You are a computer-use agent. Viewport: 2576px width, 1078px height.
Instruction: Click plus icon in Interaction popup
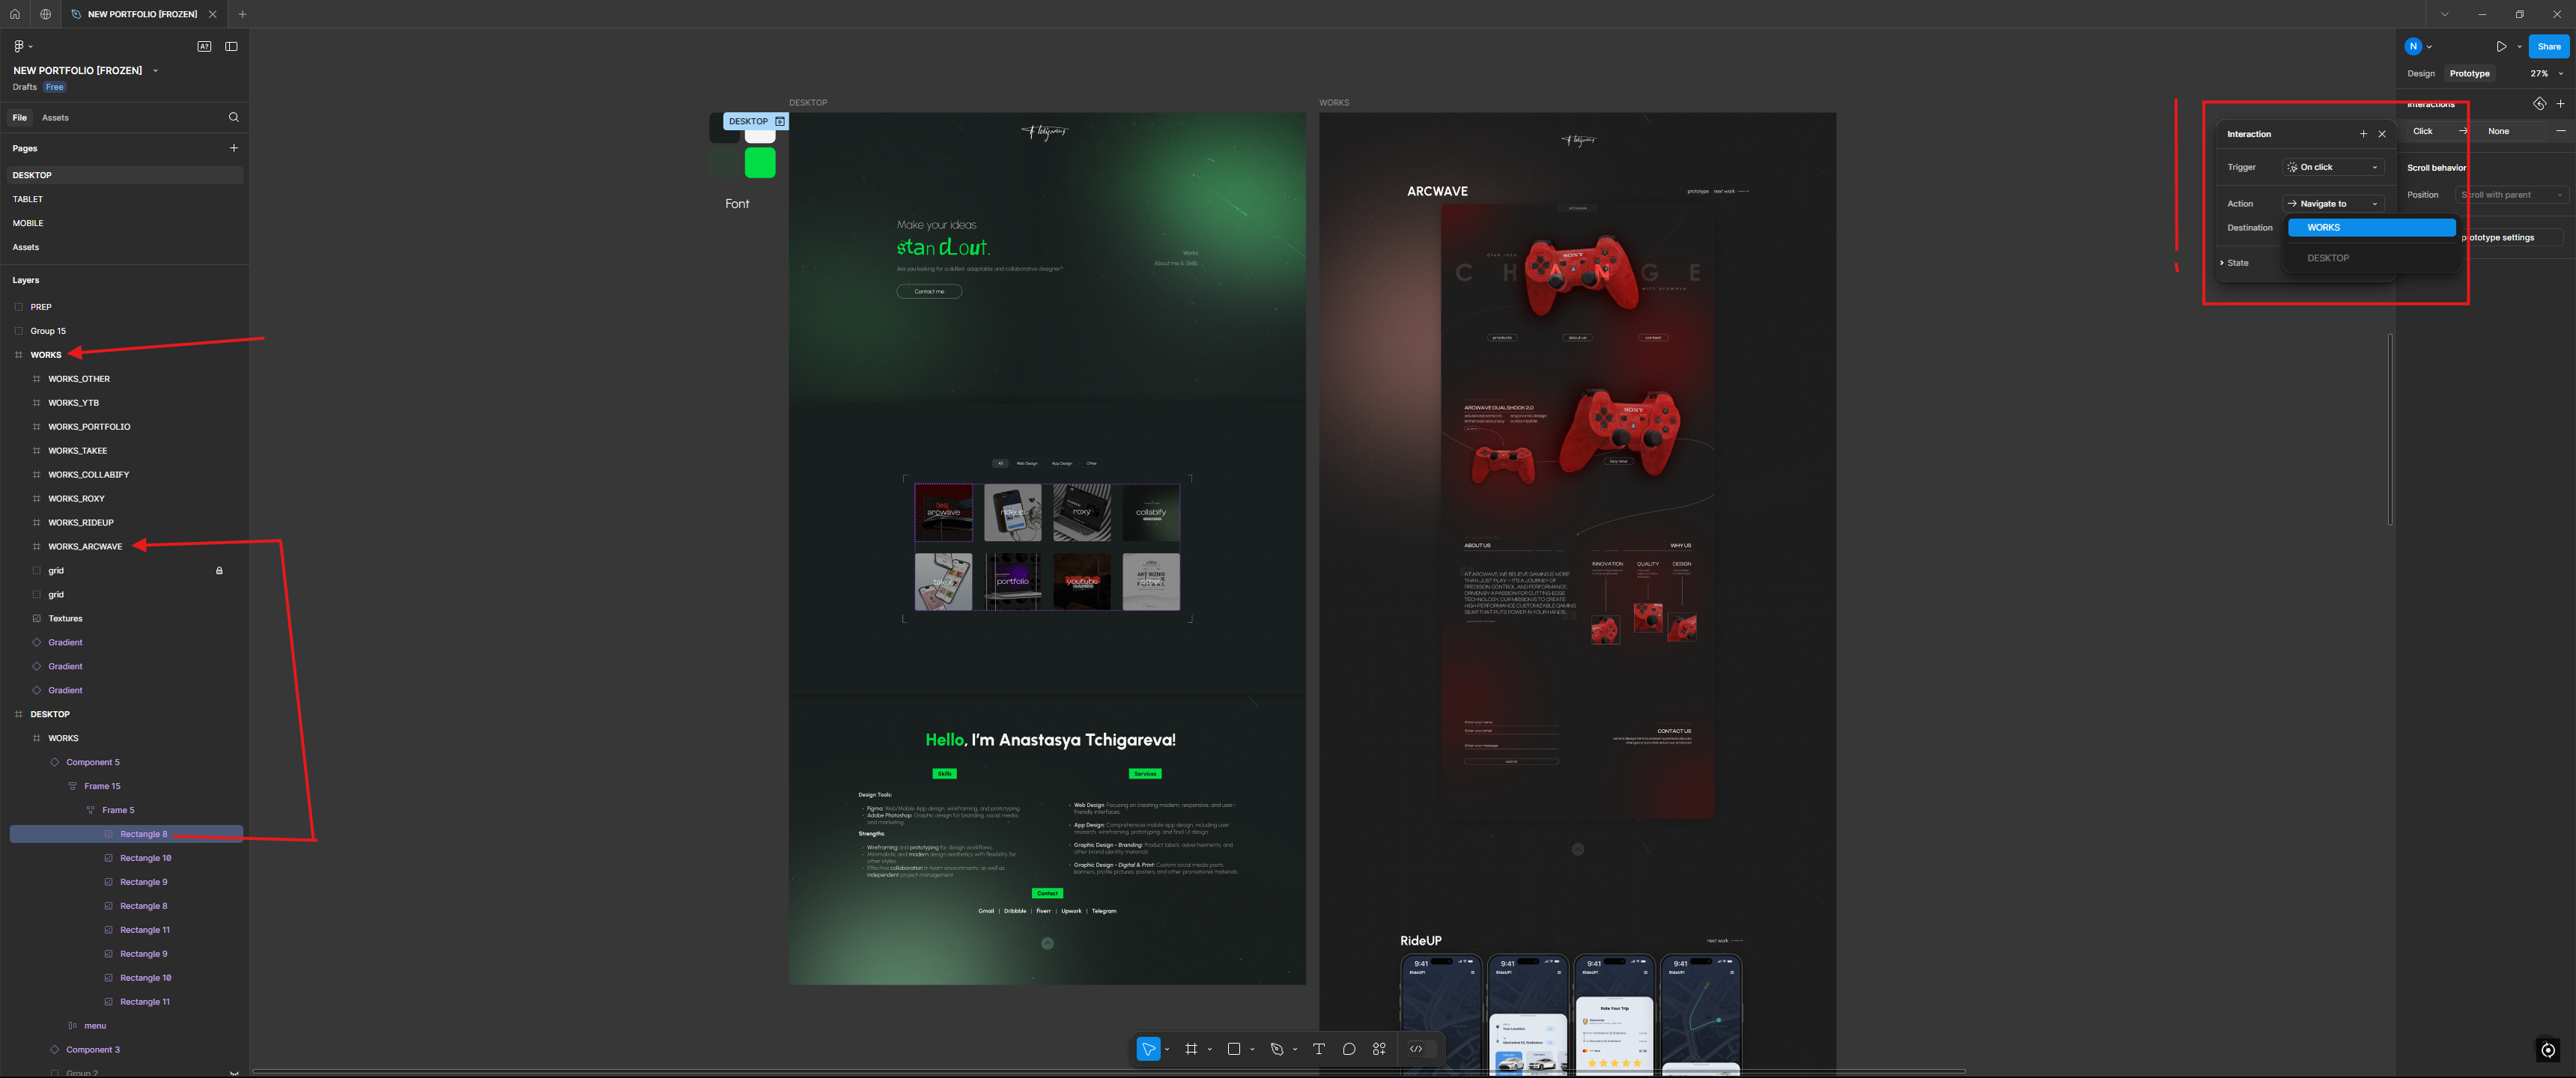2363,134
